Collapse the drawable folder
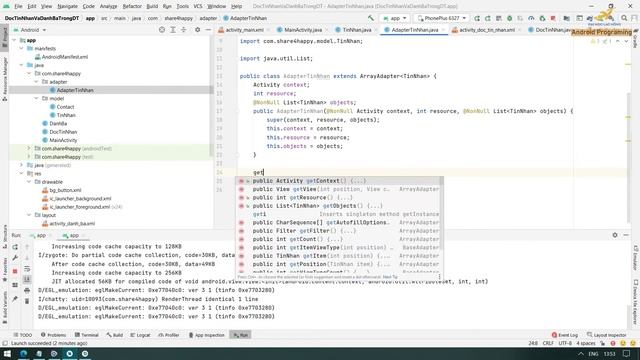Viewport: 640px width, 360px height. (29, 182)
